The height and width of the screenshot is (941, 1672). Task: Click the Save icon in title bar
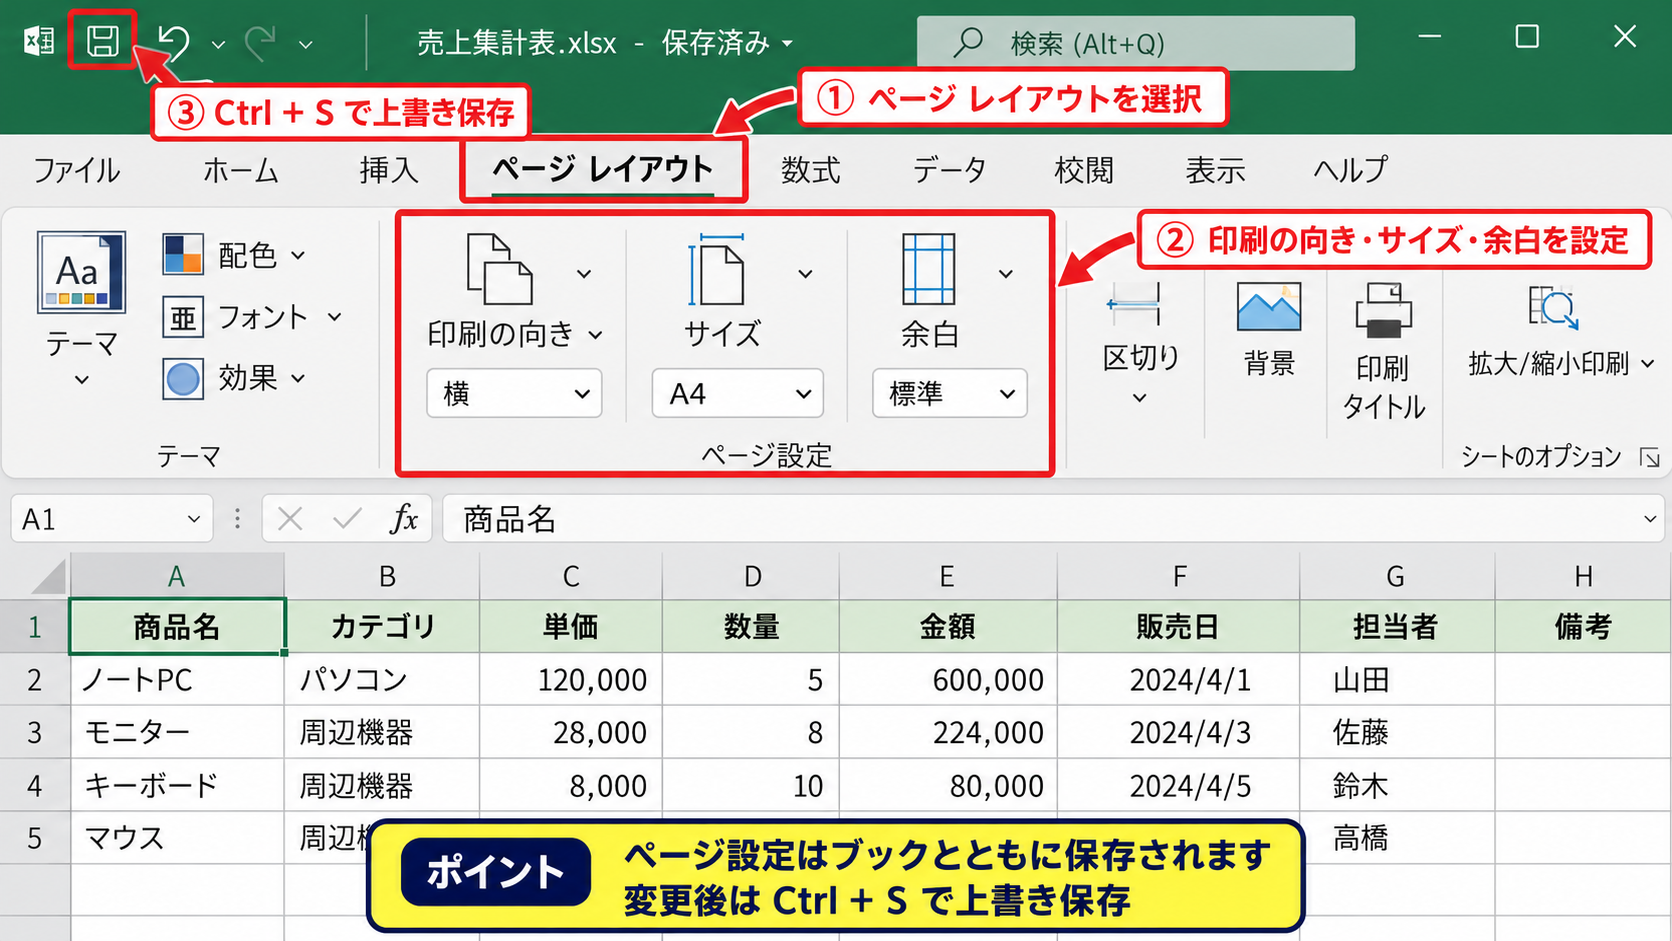tap(102, 41)
